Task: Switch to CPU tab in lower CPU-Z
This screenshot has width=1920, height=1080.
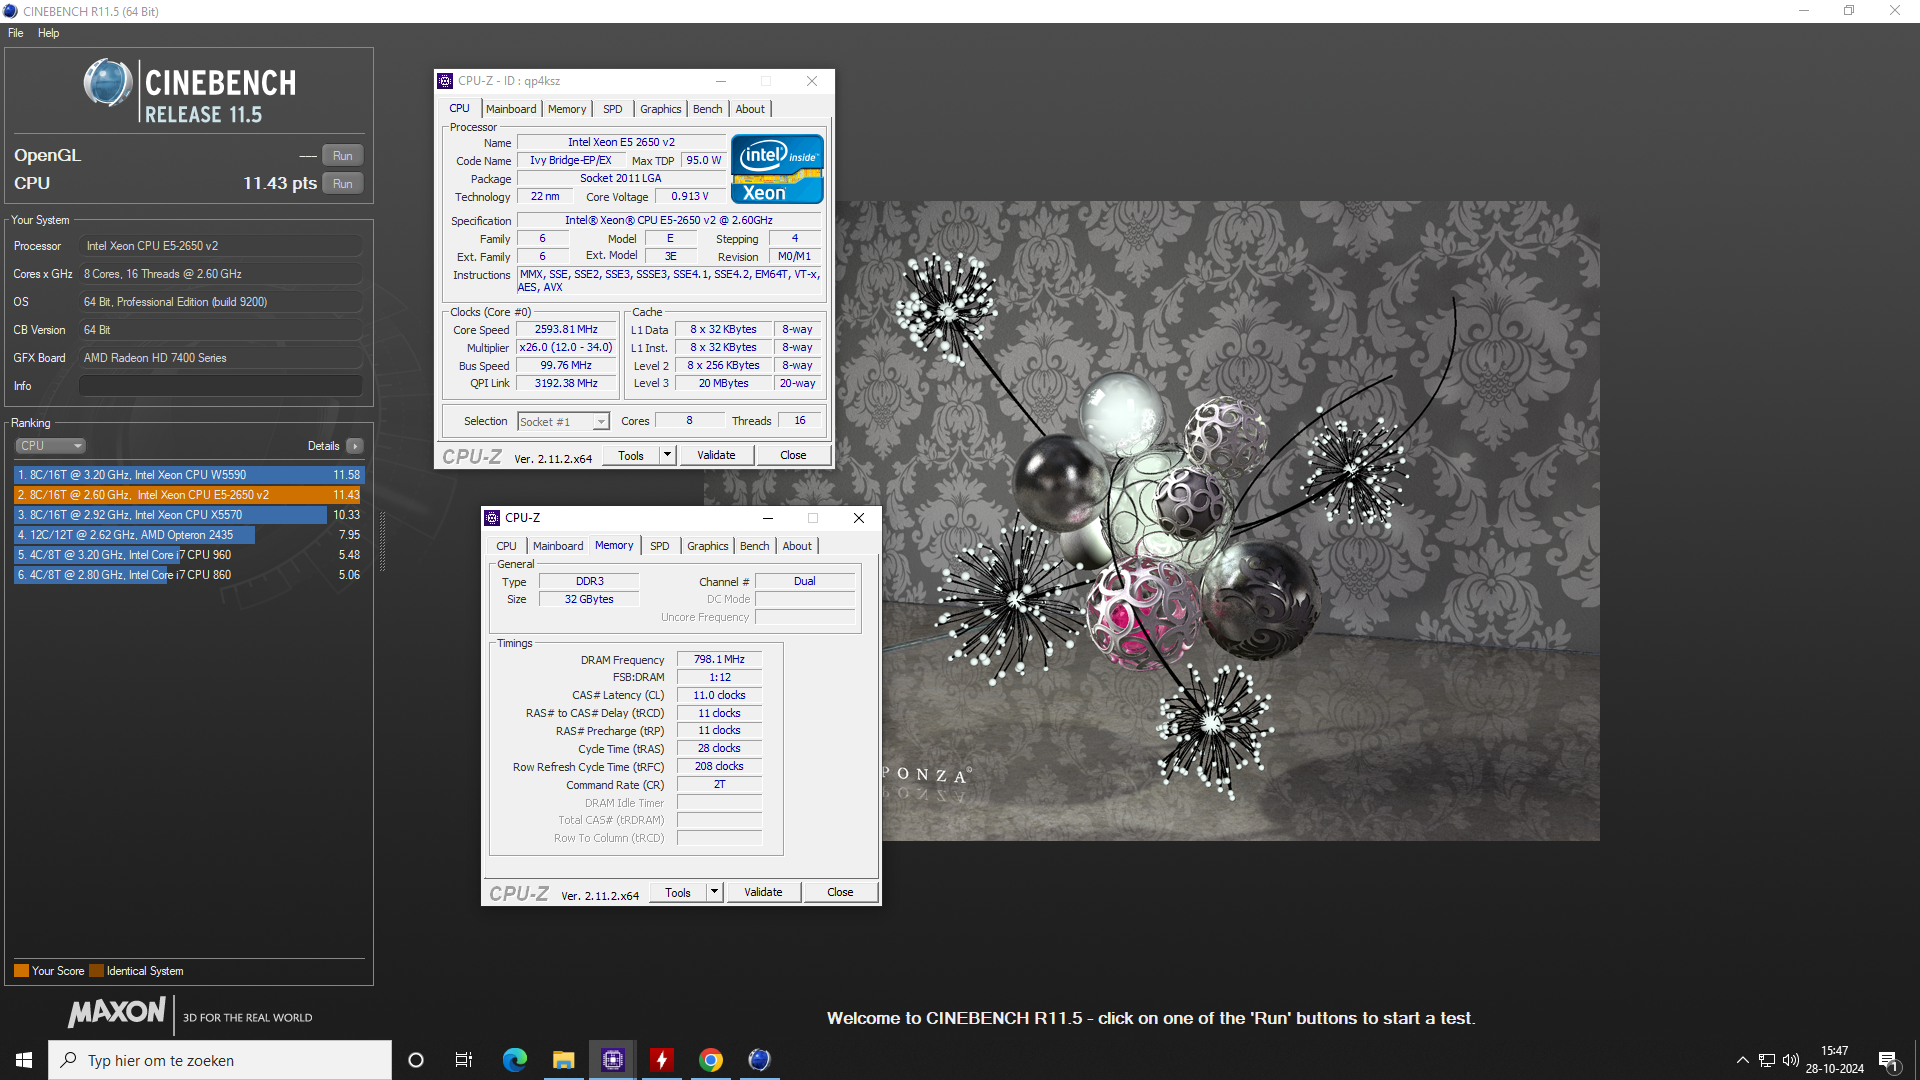Action: pyautogui.click(x=506, y=546)
